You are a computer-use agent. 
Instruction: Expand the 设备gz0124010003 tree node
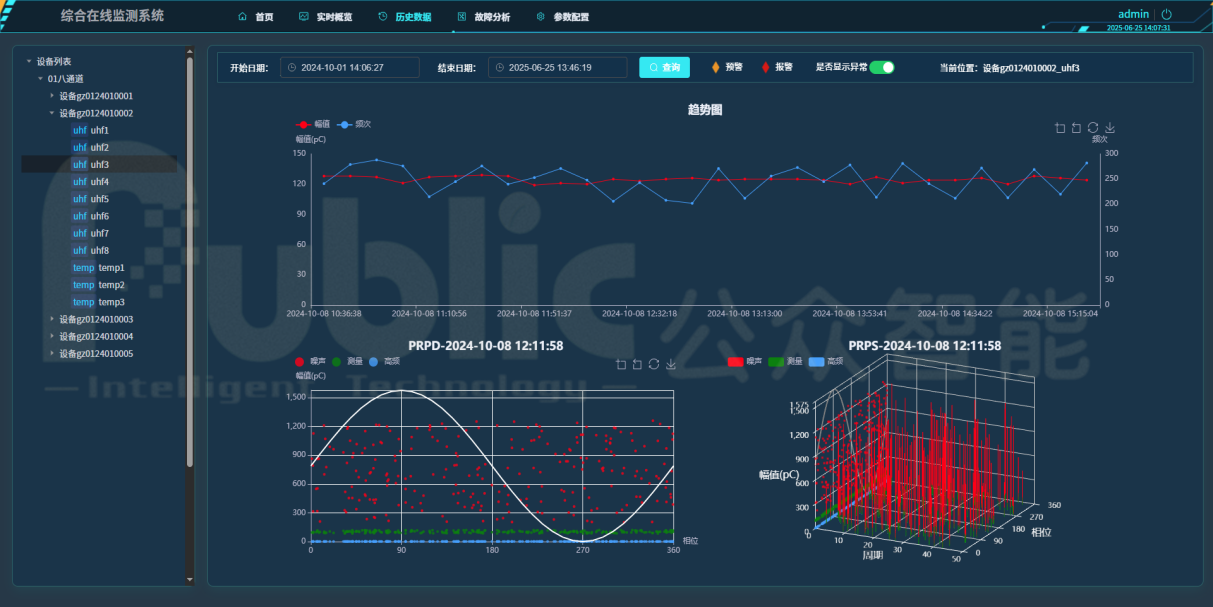point(52,319)
